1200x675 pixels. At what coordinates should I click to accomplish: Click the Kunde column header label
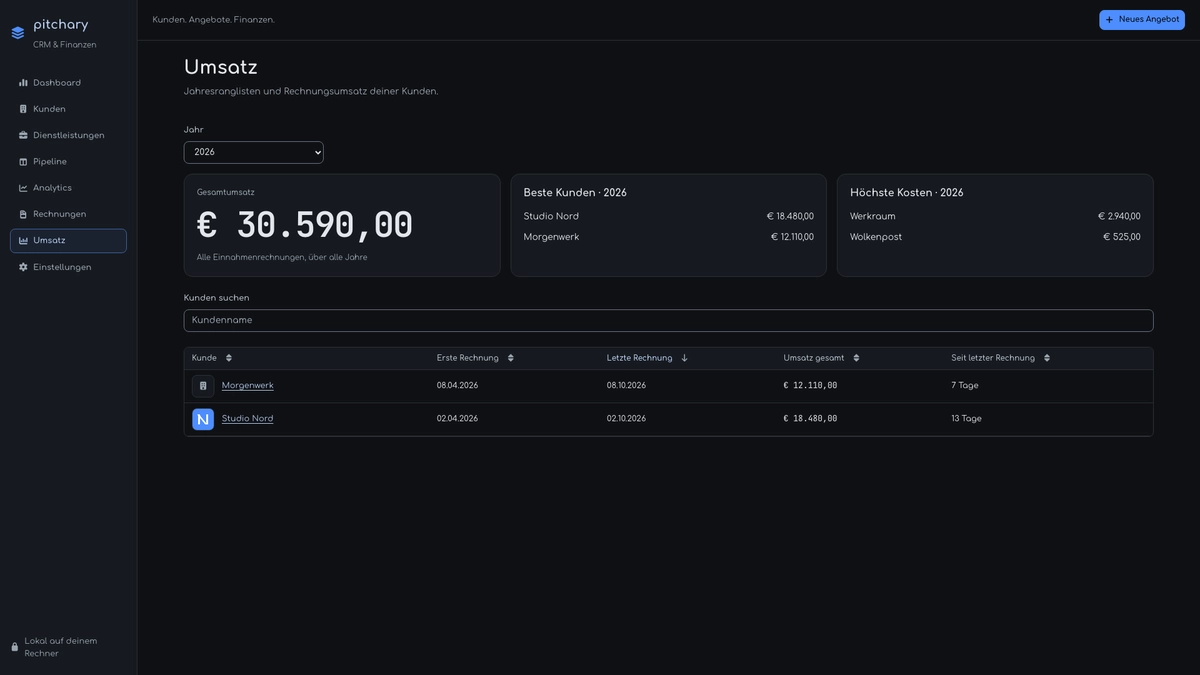tap(204, 358)
